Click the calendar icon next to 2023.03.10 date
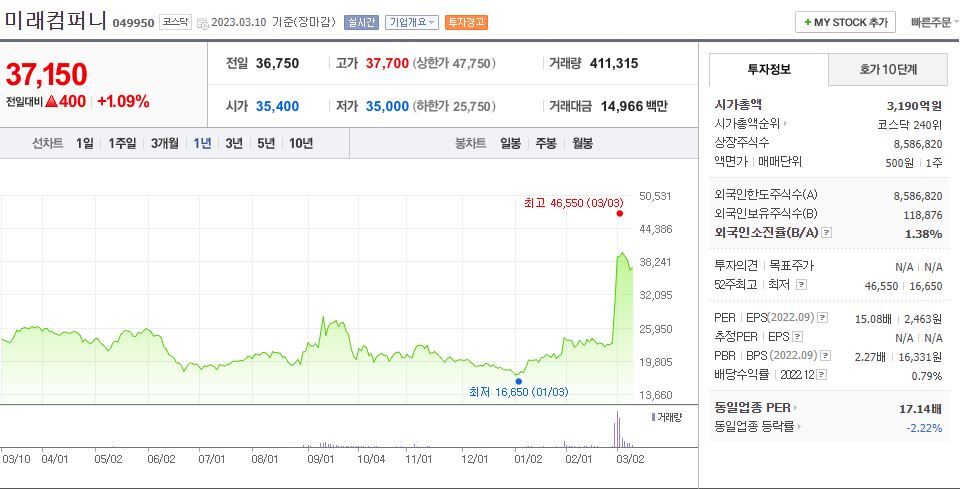 (203, 23)
